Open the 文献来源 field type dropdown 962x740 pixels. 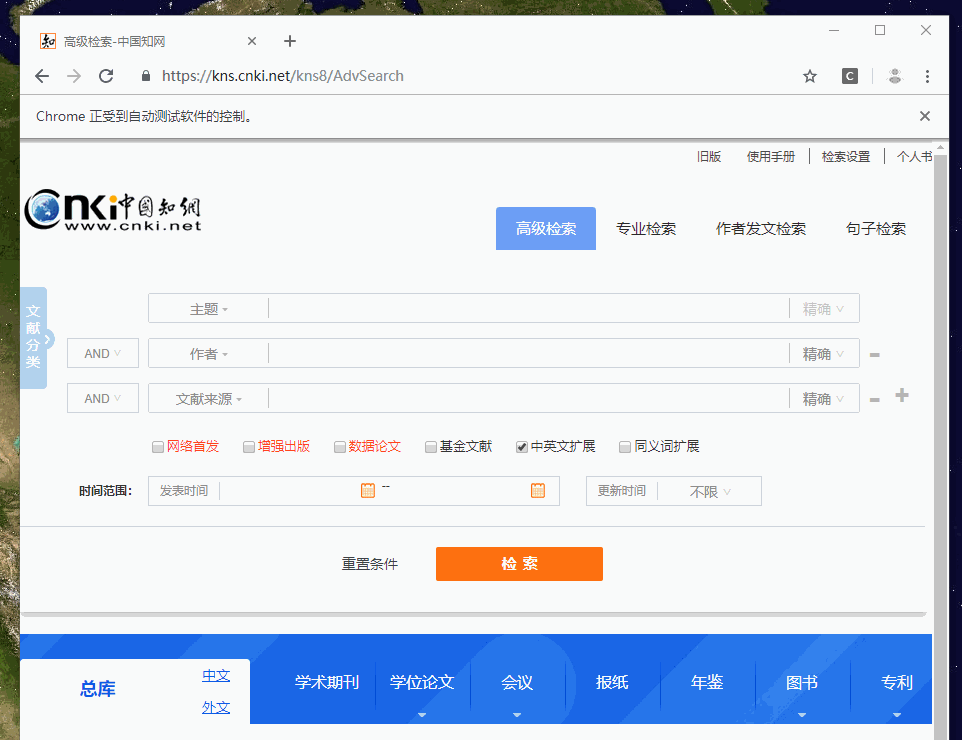coord(209,399)
